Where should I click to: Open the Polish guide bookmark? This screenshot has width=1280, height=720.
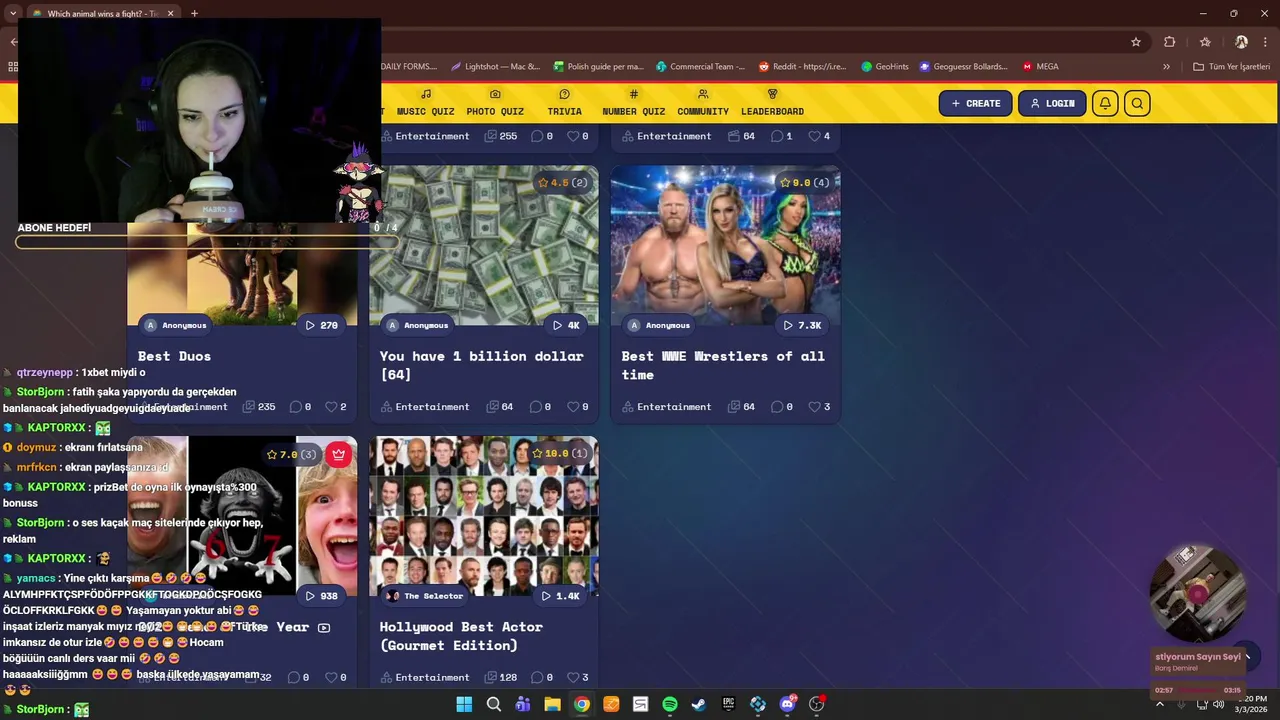(x=598, y=66)
